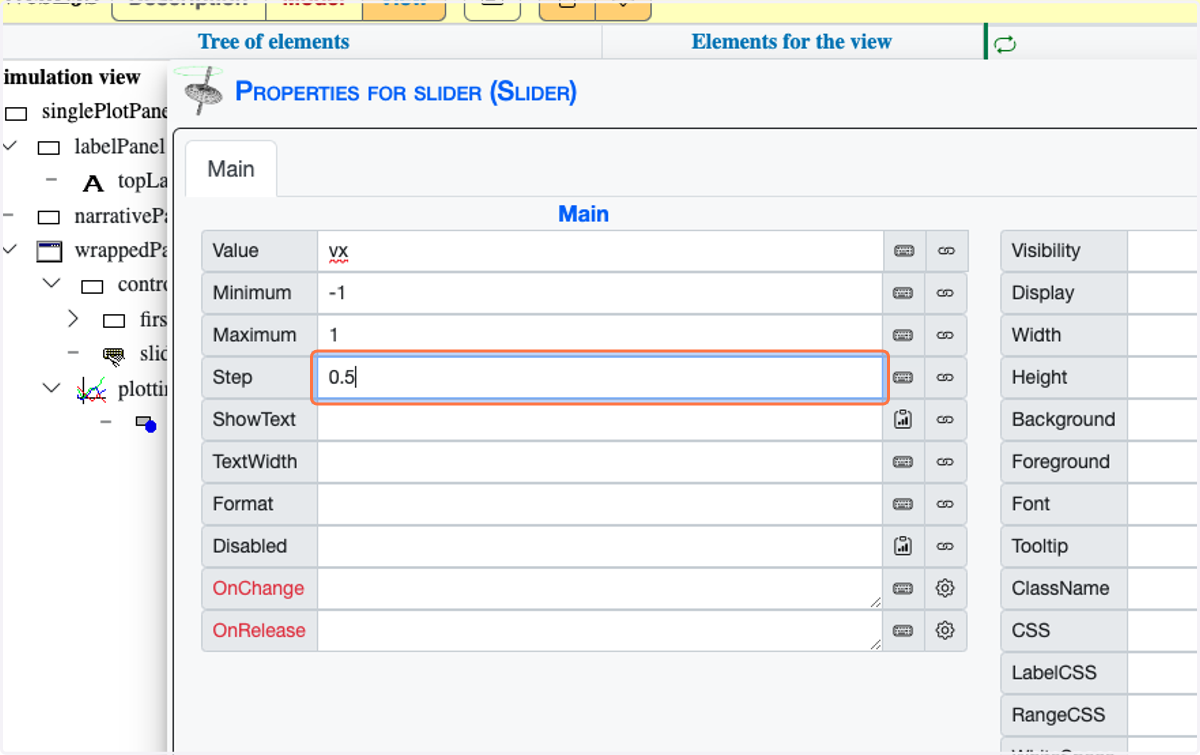Open the editor icon for the Maximum property

(904, 335)
